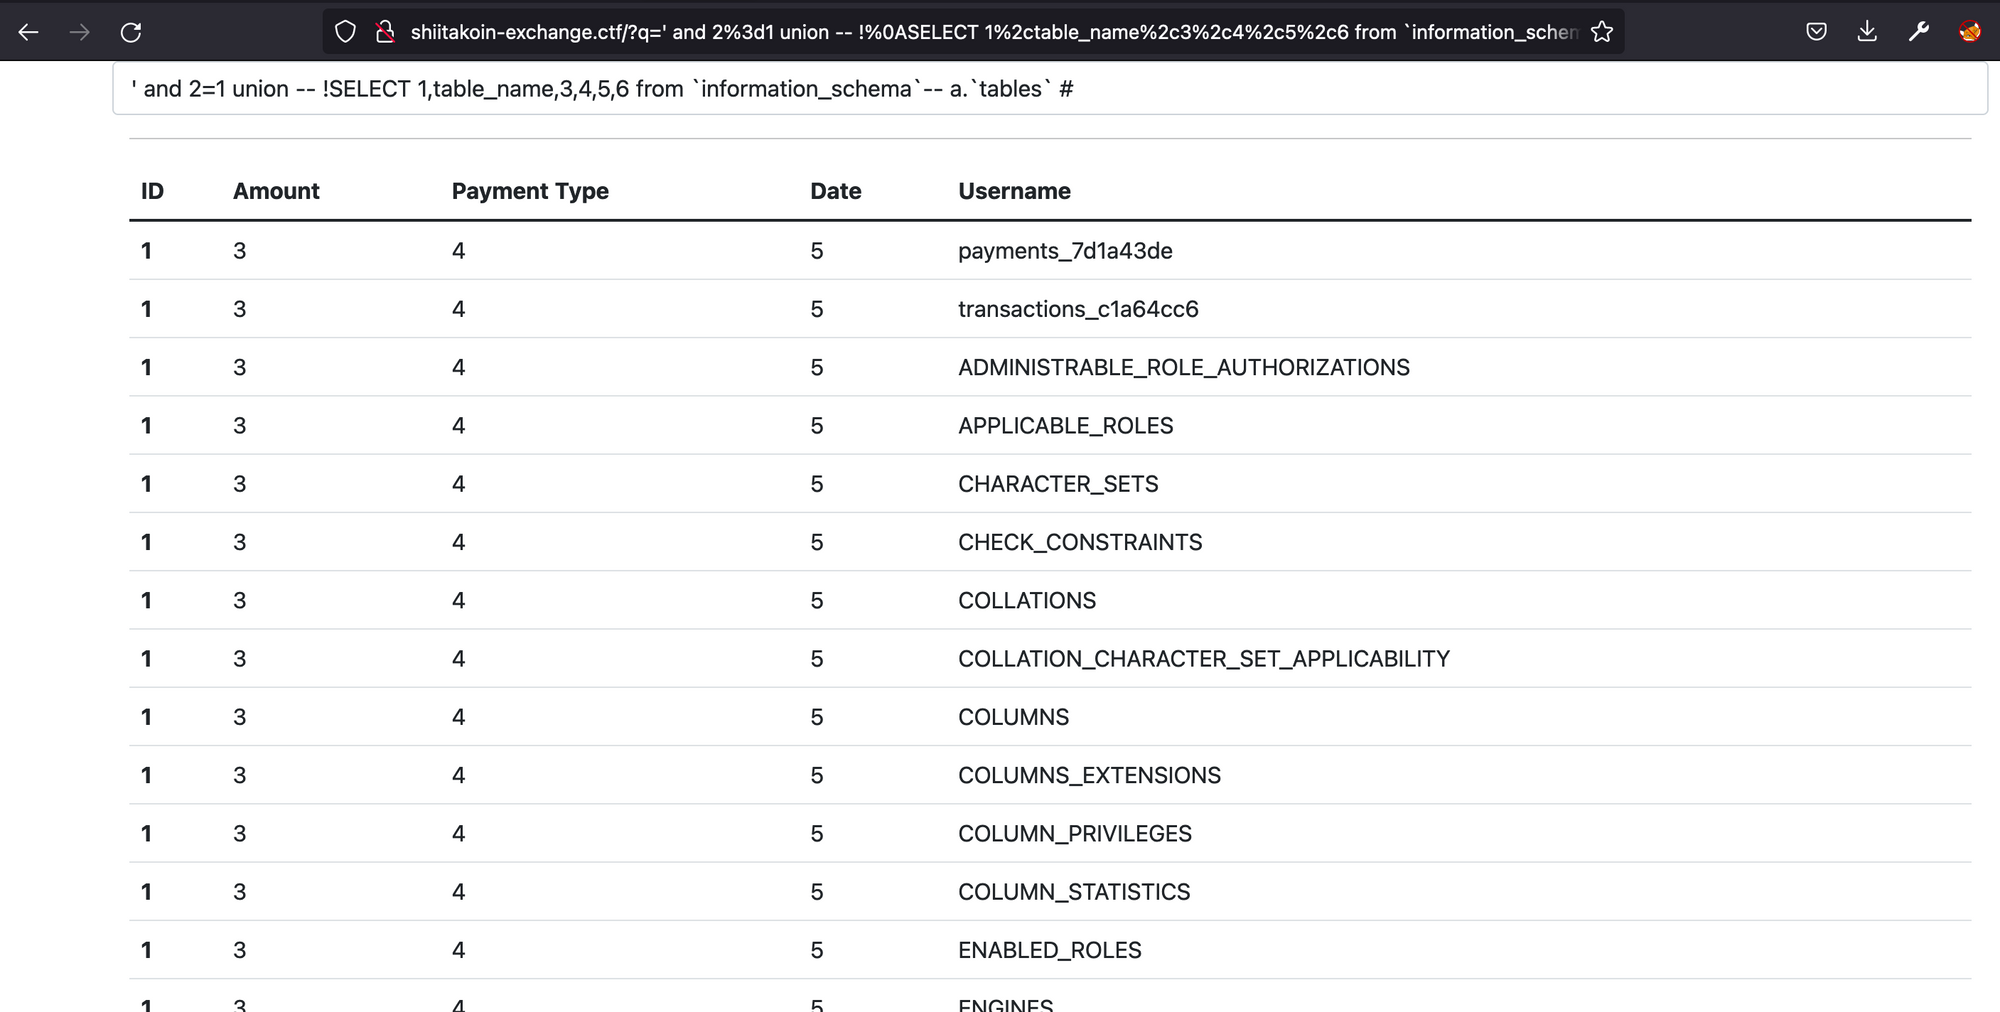Image resolution: width=2000 pixels, height=1012 pixels.
Task: Select ADMINISTRABLE_ROLE_AUTHORIZATIONS cell
Action: pyautogui.click(x=1184, y=368)
